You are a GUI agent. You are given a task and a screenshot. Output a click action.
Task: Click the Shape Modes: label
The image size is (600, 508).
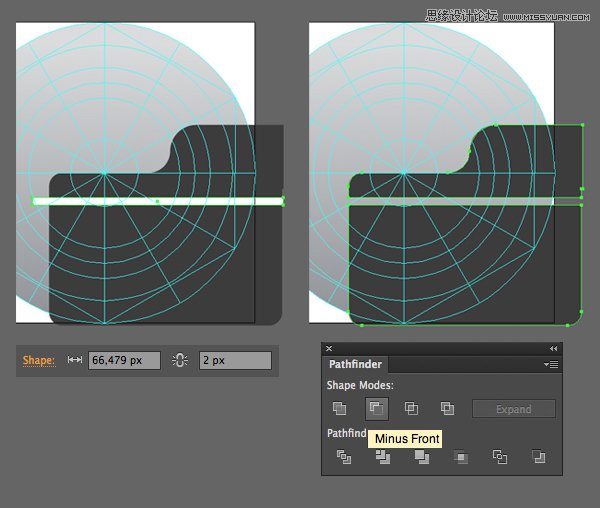point(360,385)
